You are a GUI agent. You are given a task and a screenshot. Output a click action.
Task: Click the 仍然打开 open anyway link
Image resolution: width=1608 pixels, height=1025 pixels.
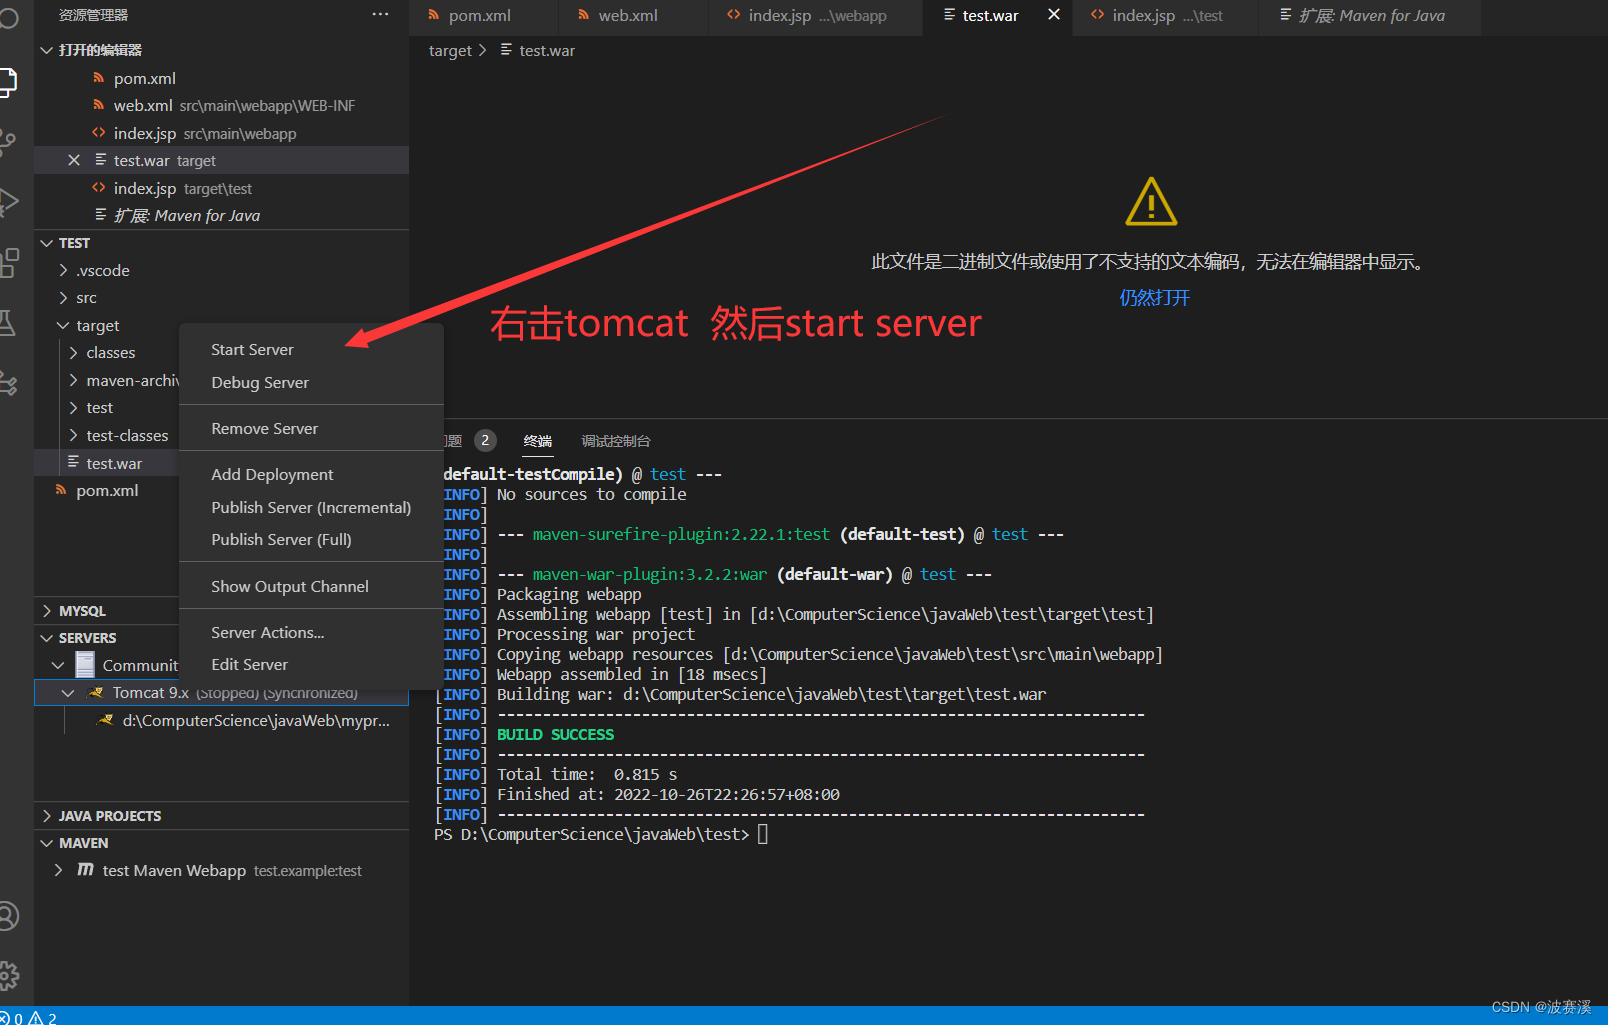(x=1154, y=298)
